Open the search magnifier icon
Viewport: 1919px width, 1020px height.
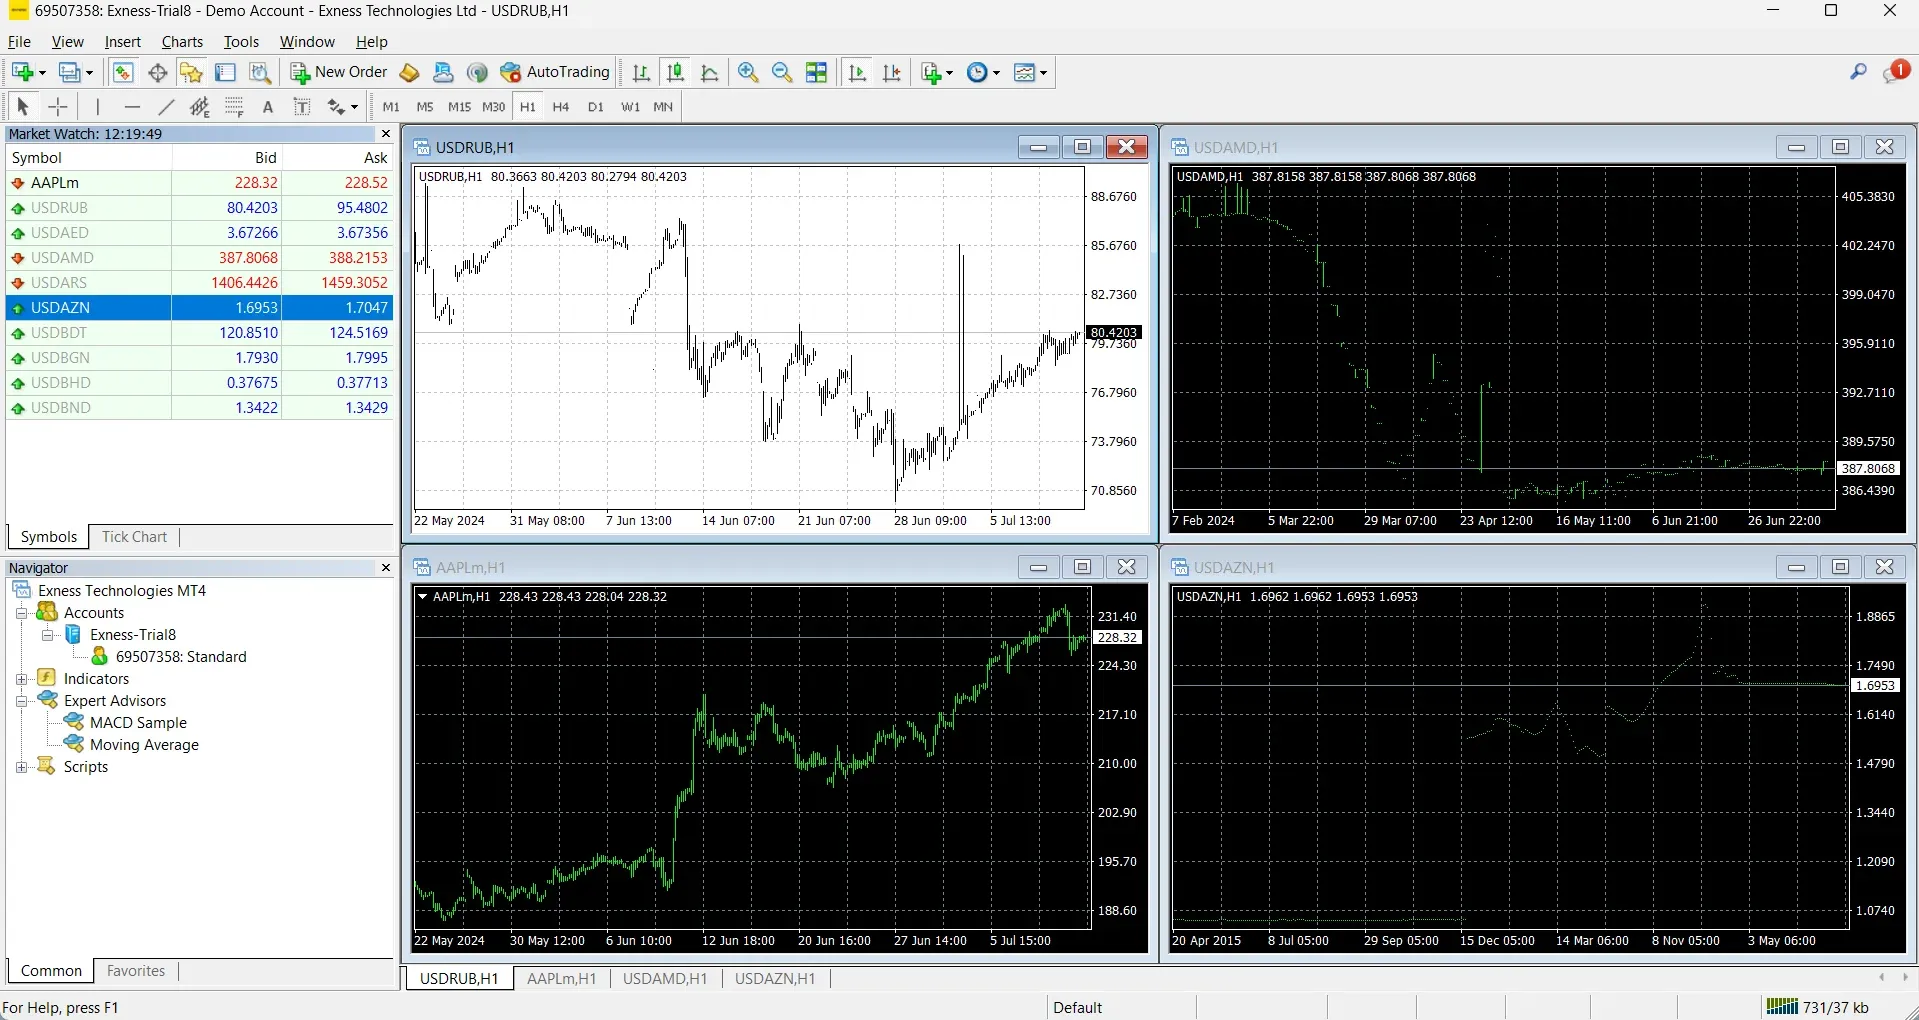point(1858,72)
